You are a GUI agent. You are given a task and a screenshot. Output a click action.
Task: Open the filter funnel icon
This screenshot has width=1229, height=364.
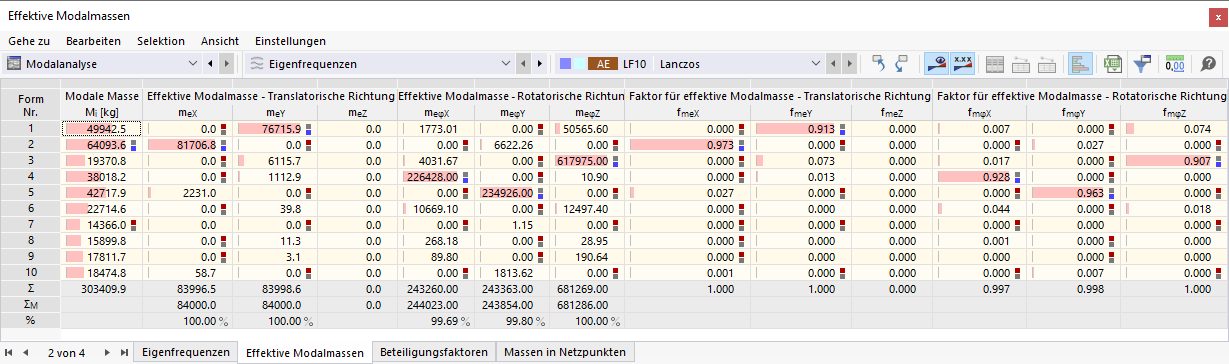(1142, 63)
